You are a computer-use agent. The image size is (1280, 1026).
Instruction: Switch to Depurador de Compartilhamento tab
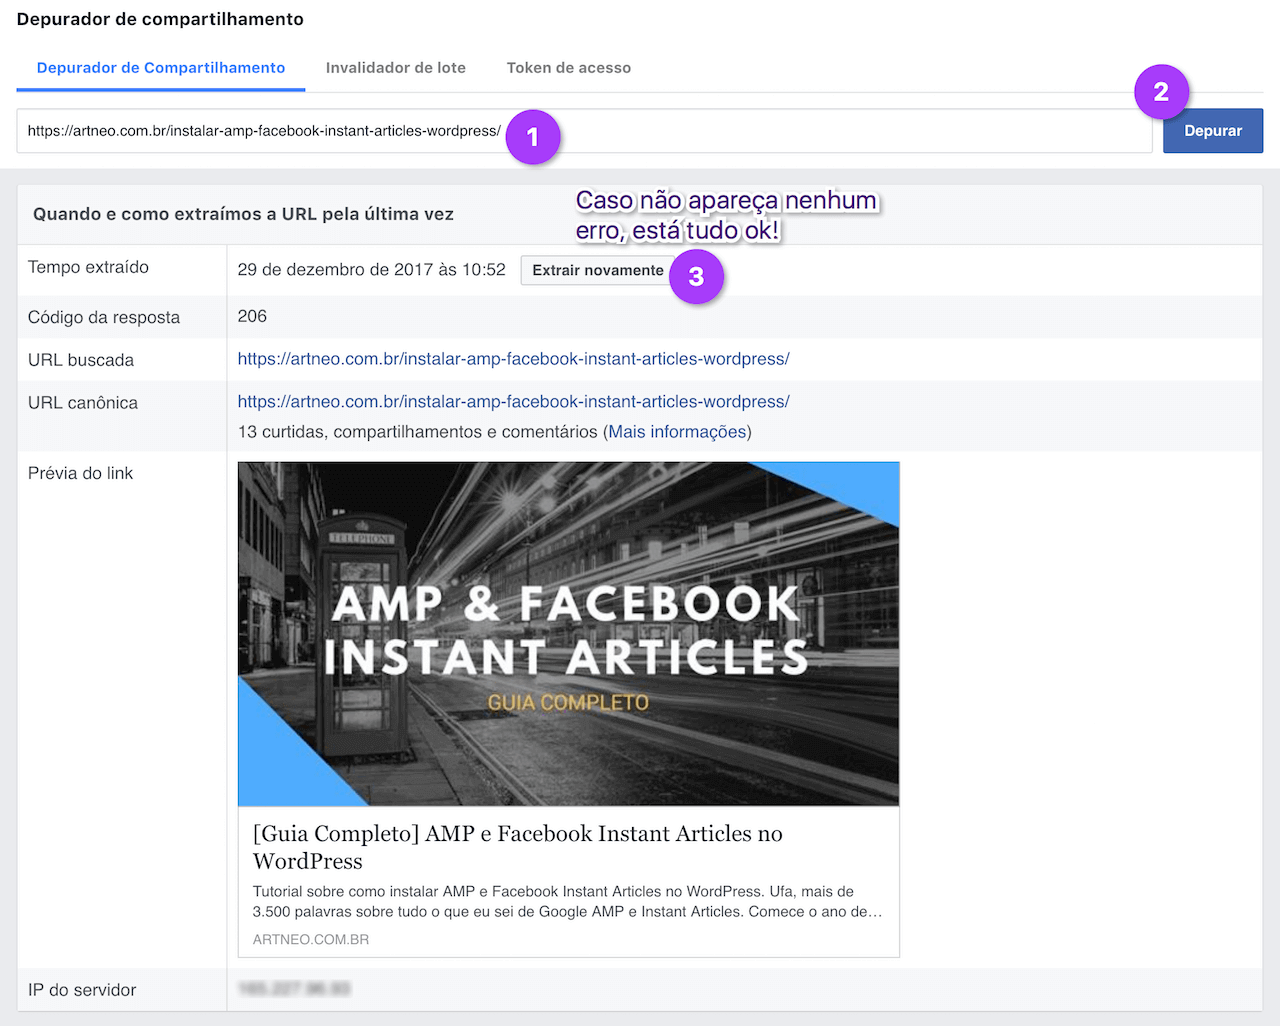click(161, 68)
